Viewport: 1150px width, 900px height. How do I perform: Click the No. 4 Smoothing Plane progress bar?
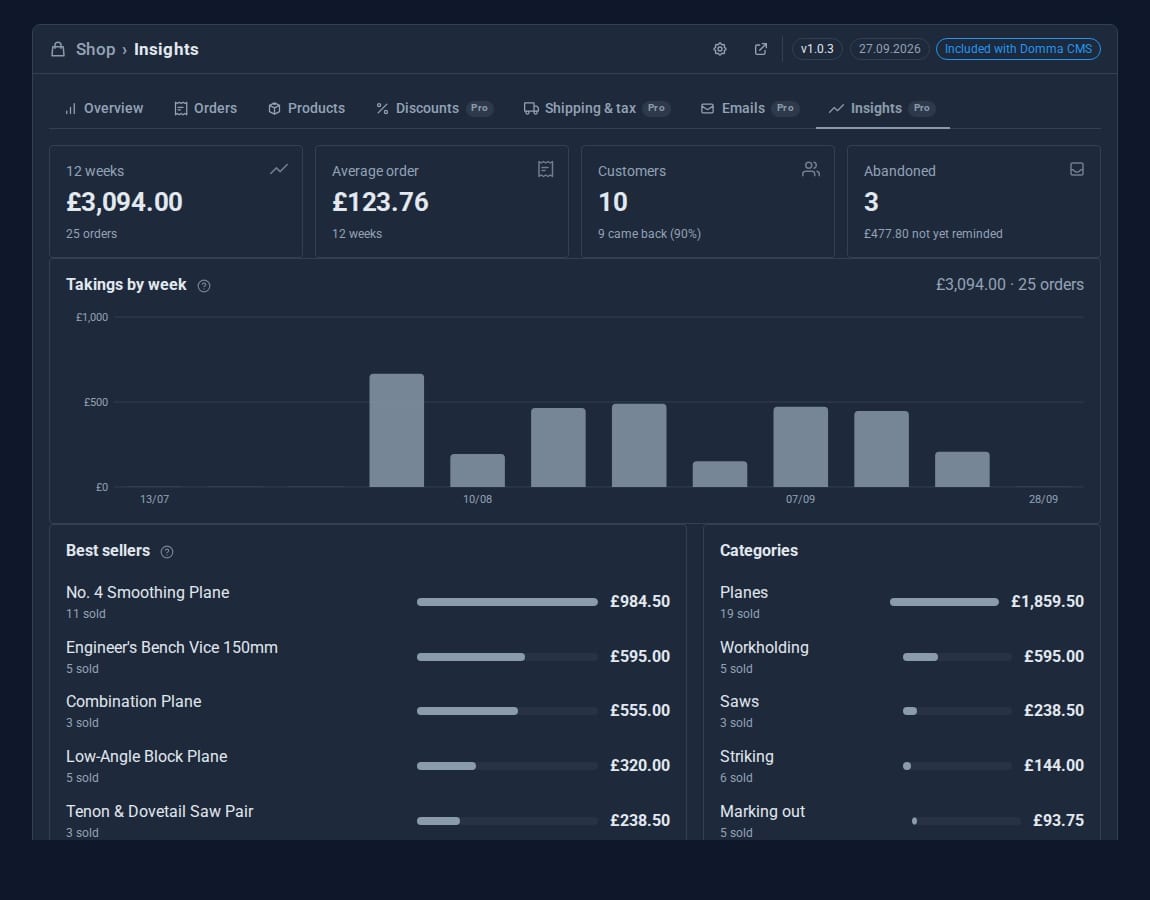coord(508,602)
